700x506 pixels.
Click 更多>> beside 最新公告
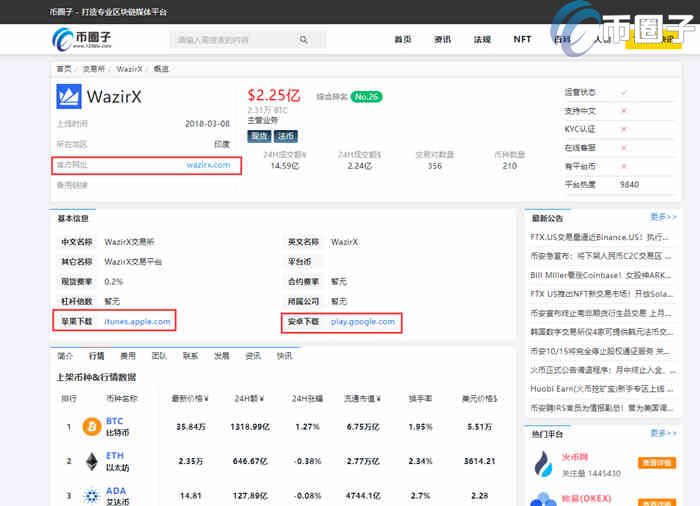tap(663, 217)
